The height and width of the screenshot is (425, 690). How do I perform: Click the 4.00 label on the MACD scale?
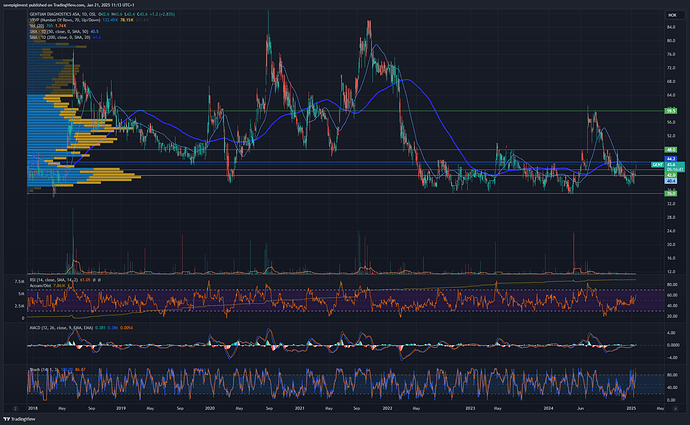672,333
